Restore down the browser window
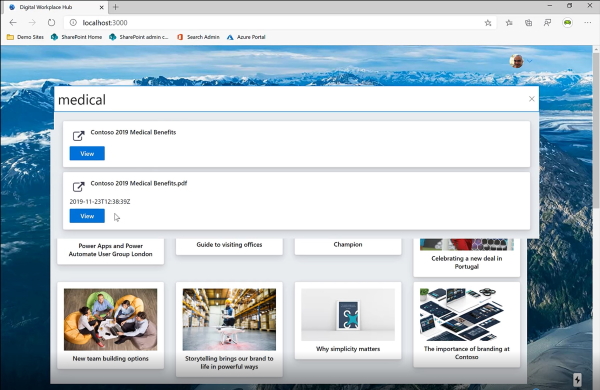The image size is (600, 390). 570,6
